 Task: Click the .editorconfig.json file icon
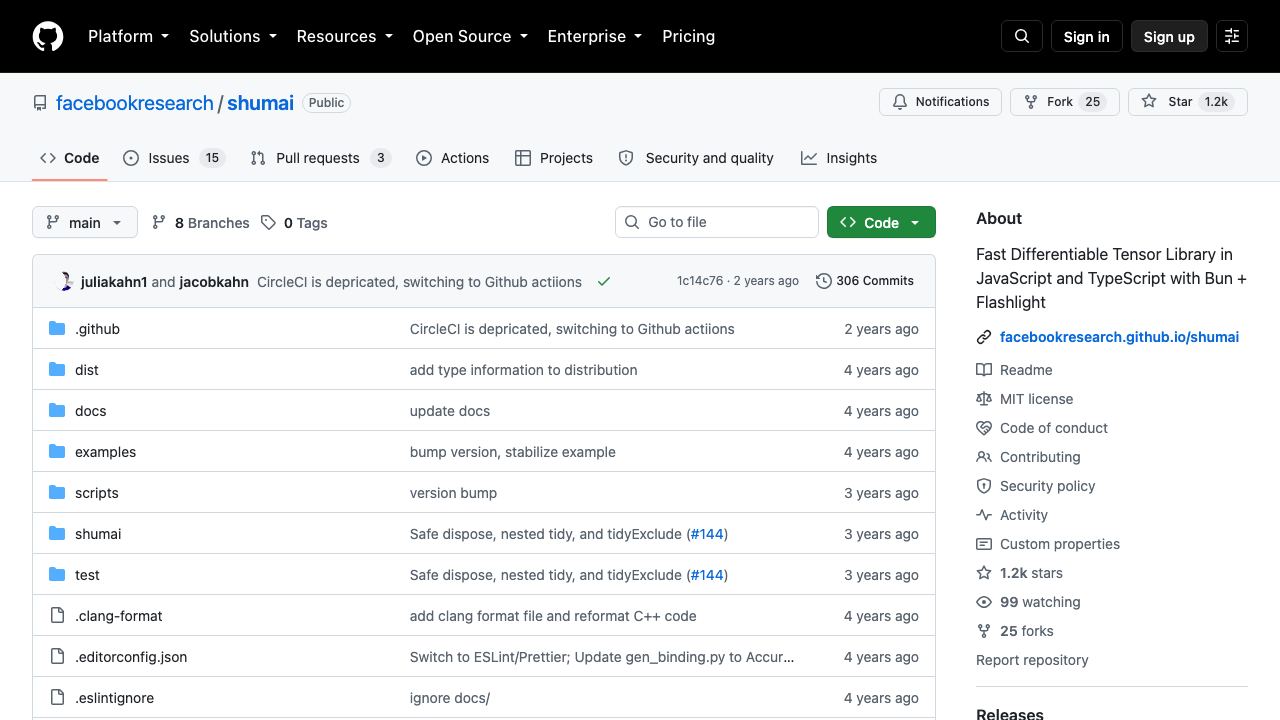(57, 657)
